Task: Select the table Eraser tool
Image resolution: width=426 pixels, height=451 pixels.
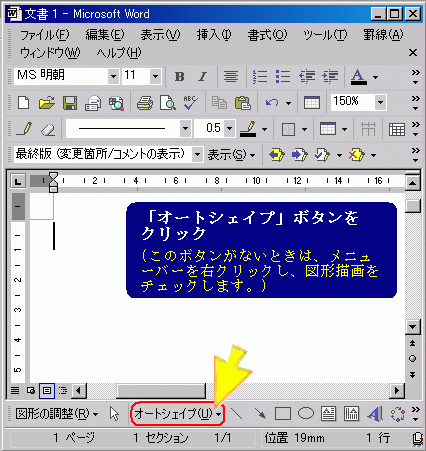Action: pos(48,129)
